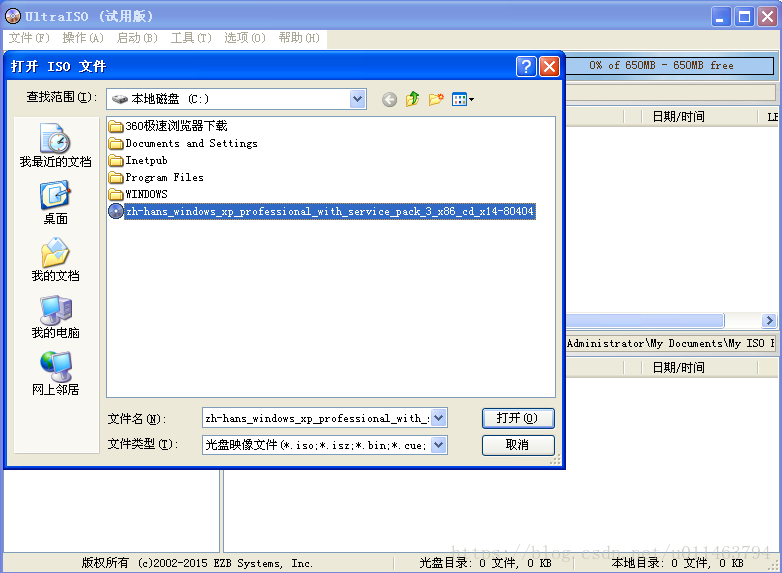Expand the 文件名 filename dropdown arrow
The image size is (782, 573).
coord(438,418)
